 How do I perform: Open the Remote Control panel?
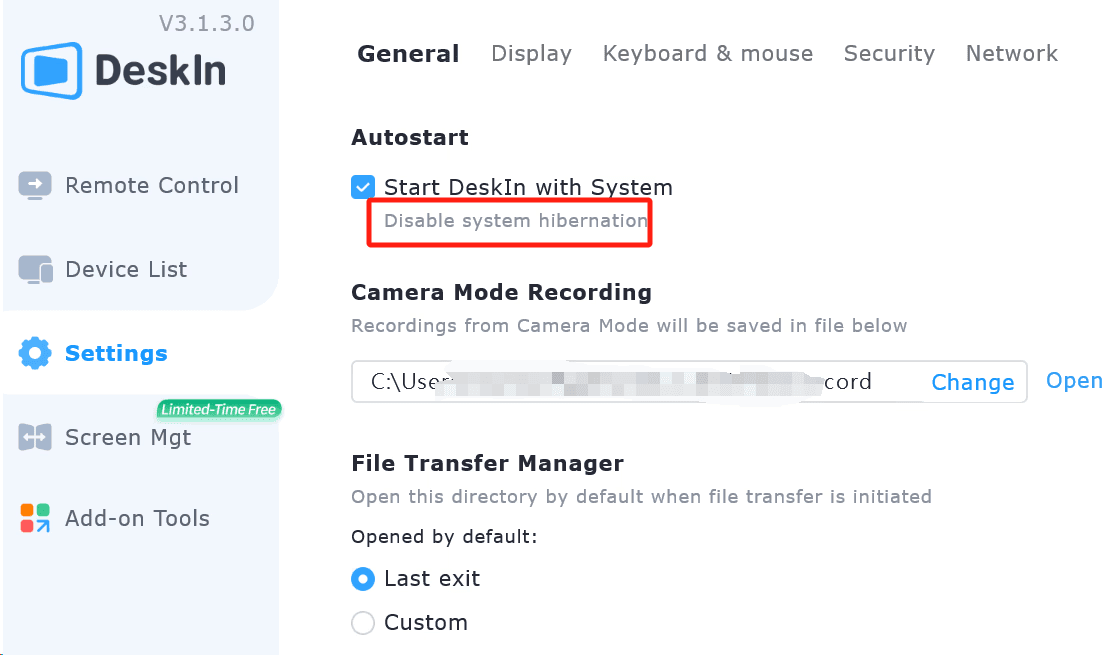tap(151, 185)
